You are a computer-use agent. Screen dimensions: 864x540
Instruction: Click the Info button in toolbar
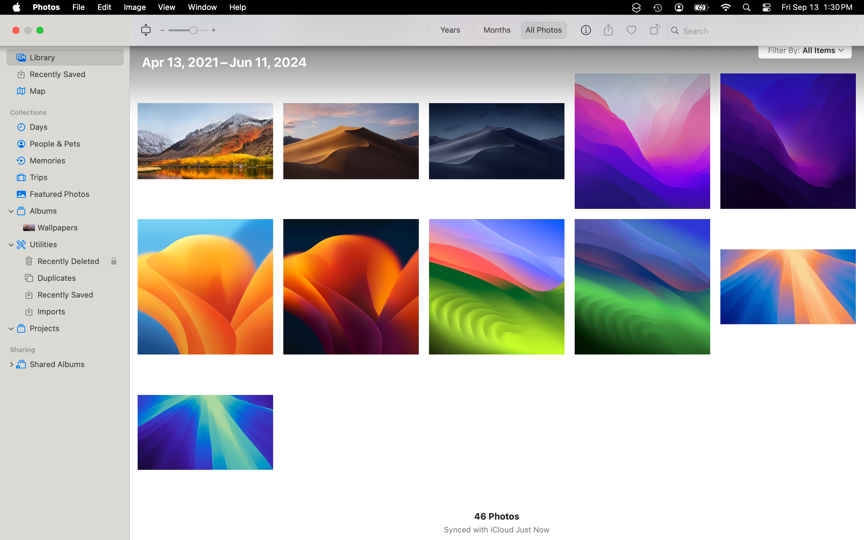pos(586,30)
